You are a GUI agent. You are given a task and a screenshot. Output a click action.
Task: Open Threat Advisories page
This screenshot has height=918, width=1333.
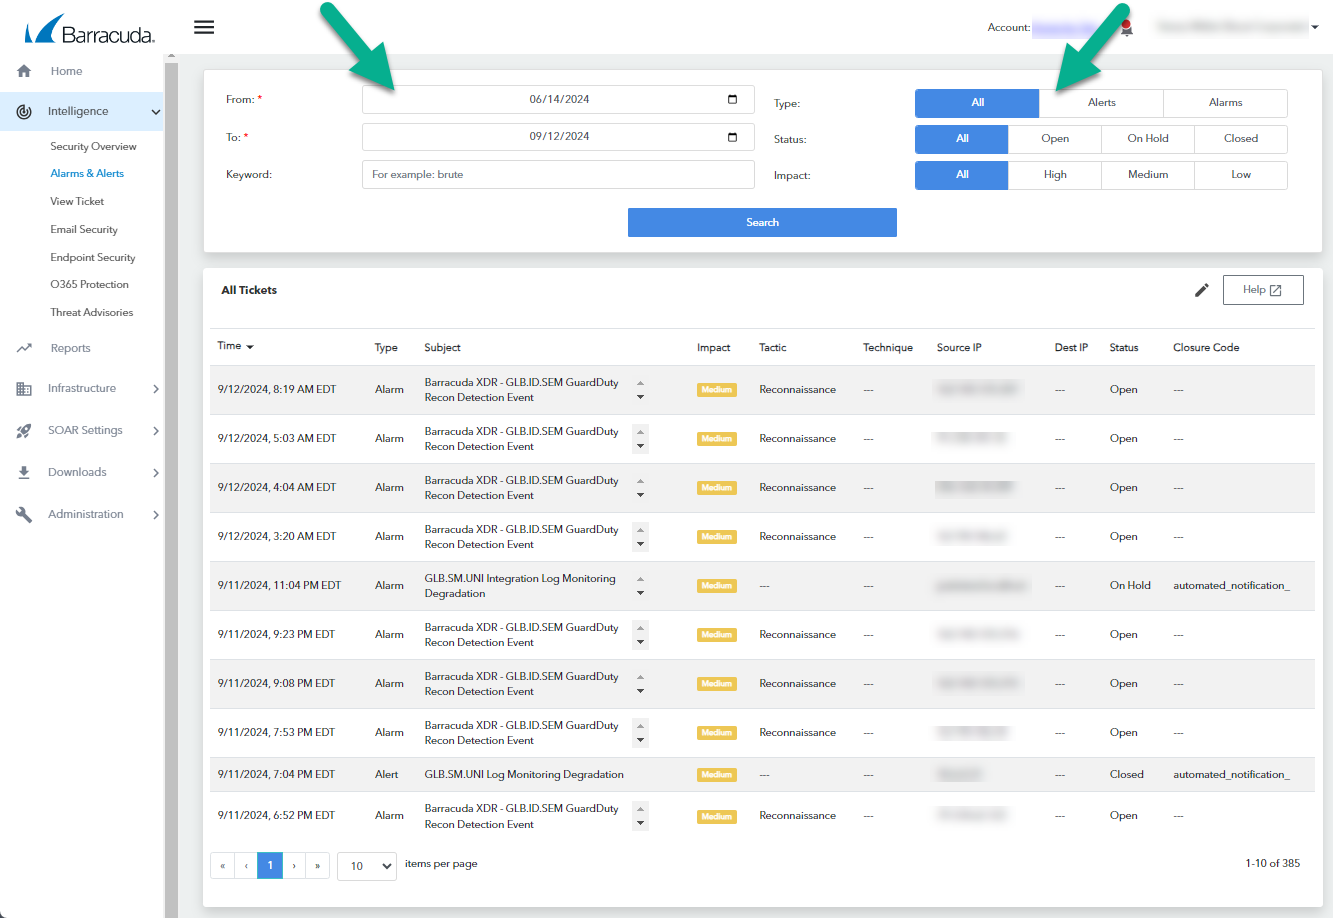(x=91, y=313)
